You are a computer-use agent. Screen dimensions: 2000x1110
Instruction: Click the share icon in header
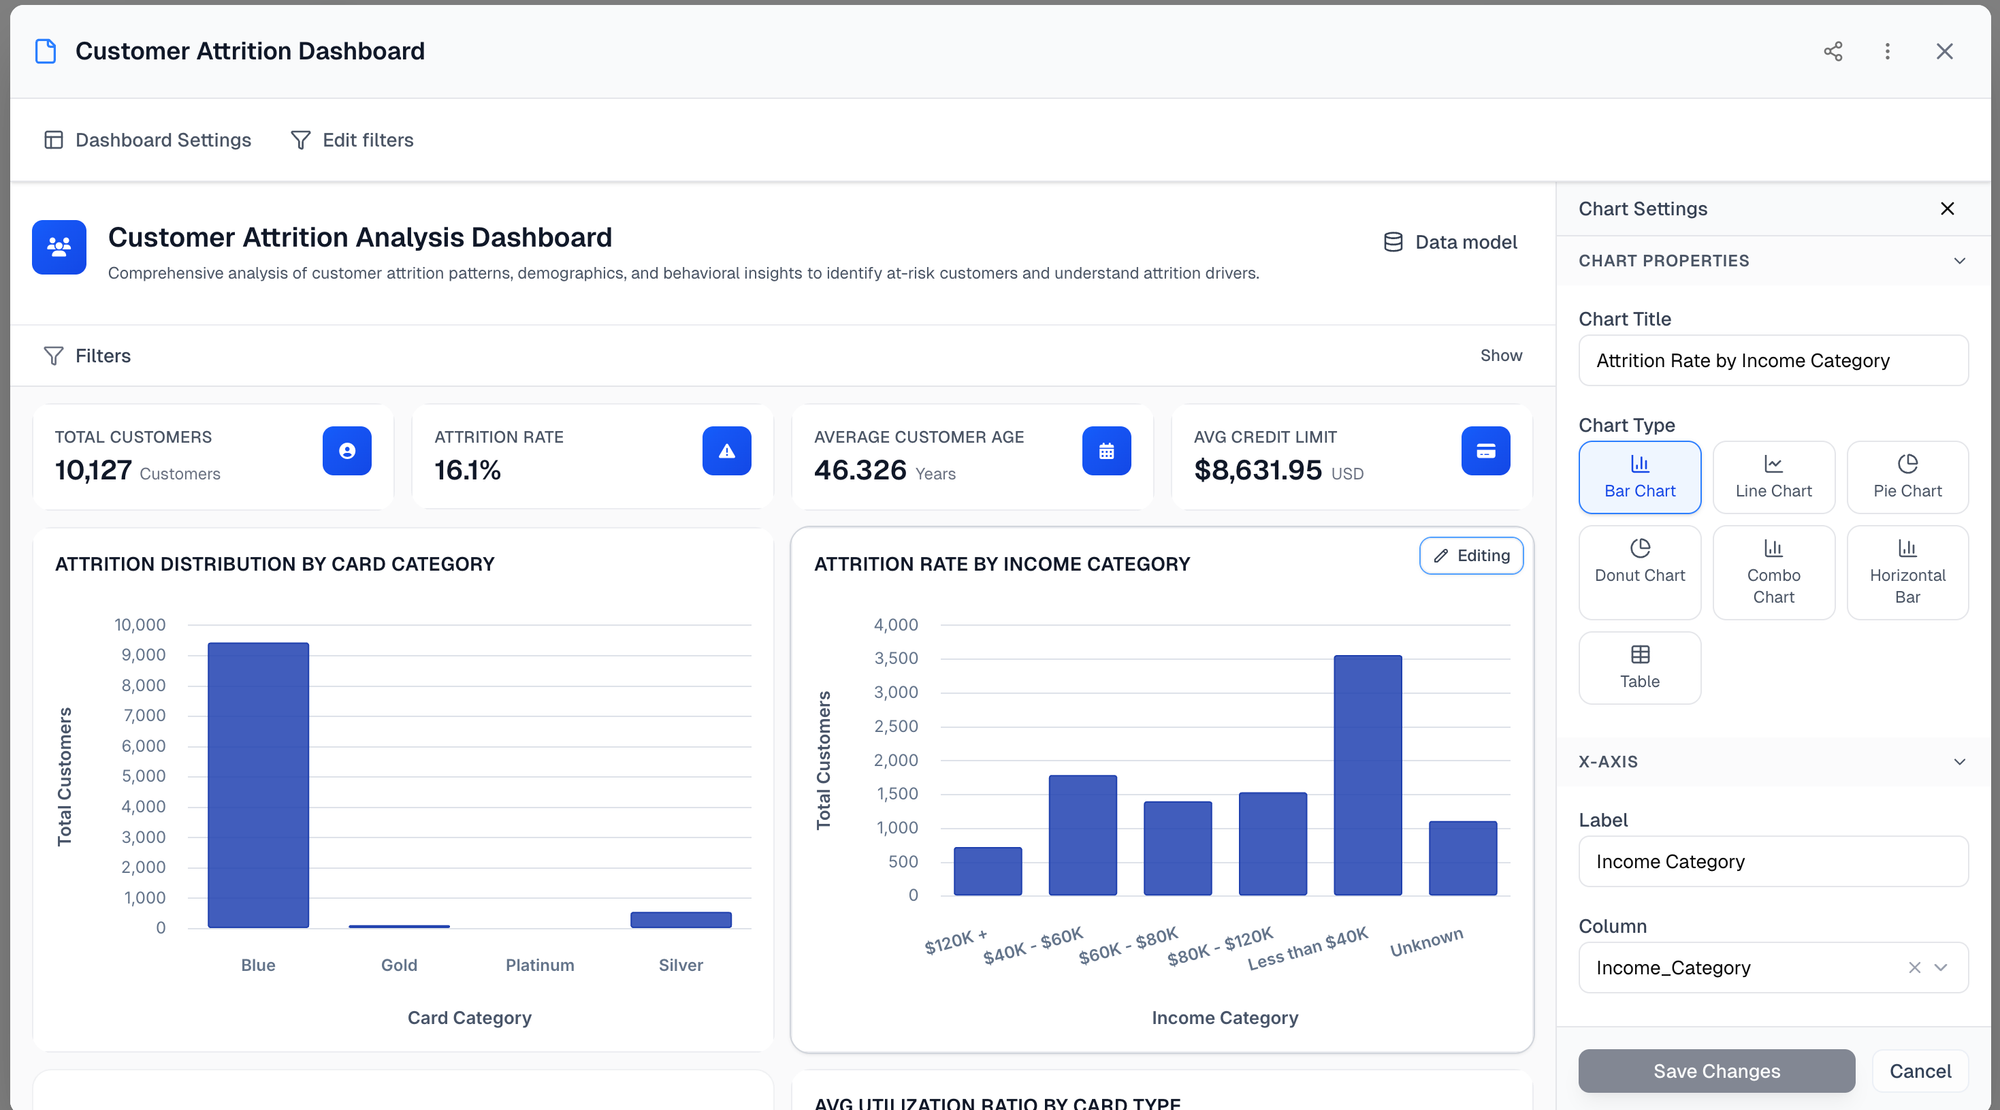click(1832, 51)
